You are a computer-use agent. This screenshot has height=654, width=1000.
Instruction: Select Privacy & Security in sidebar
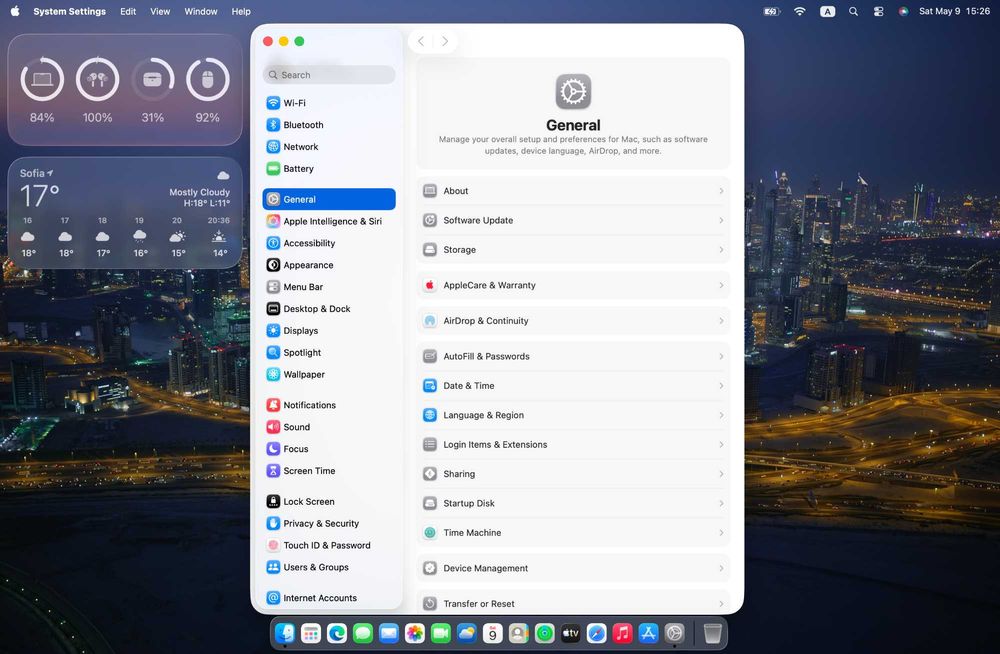click(x=328, y=523)
